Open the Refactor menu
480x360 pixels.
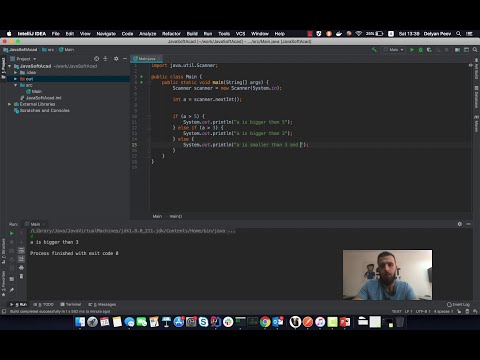click(171, 34)
